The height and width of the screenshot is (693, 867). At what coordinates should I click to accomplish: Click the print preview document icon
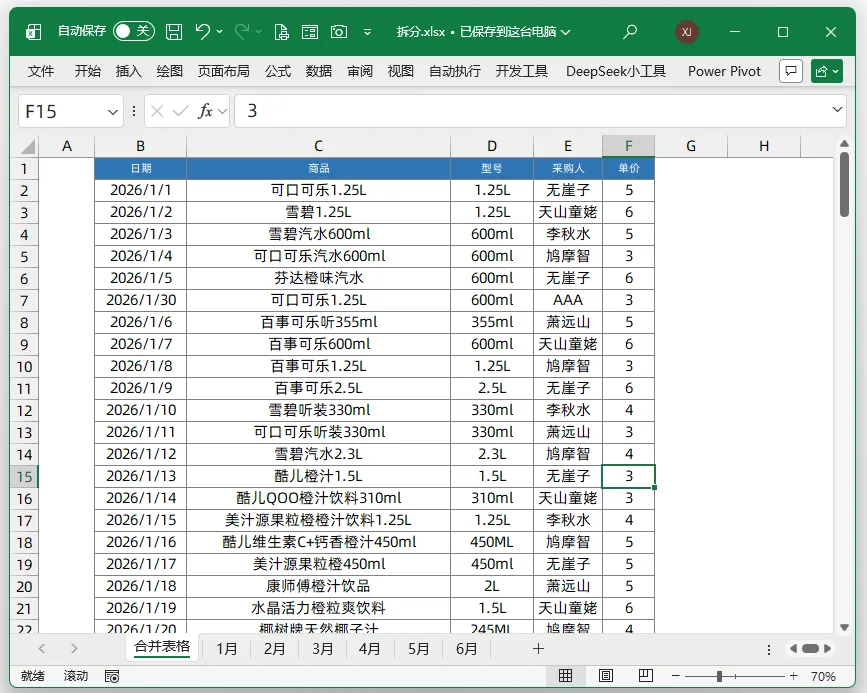281,32
